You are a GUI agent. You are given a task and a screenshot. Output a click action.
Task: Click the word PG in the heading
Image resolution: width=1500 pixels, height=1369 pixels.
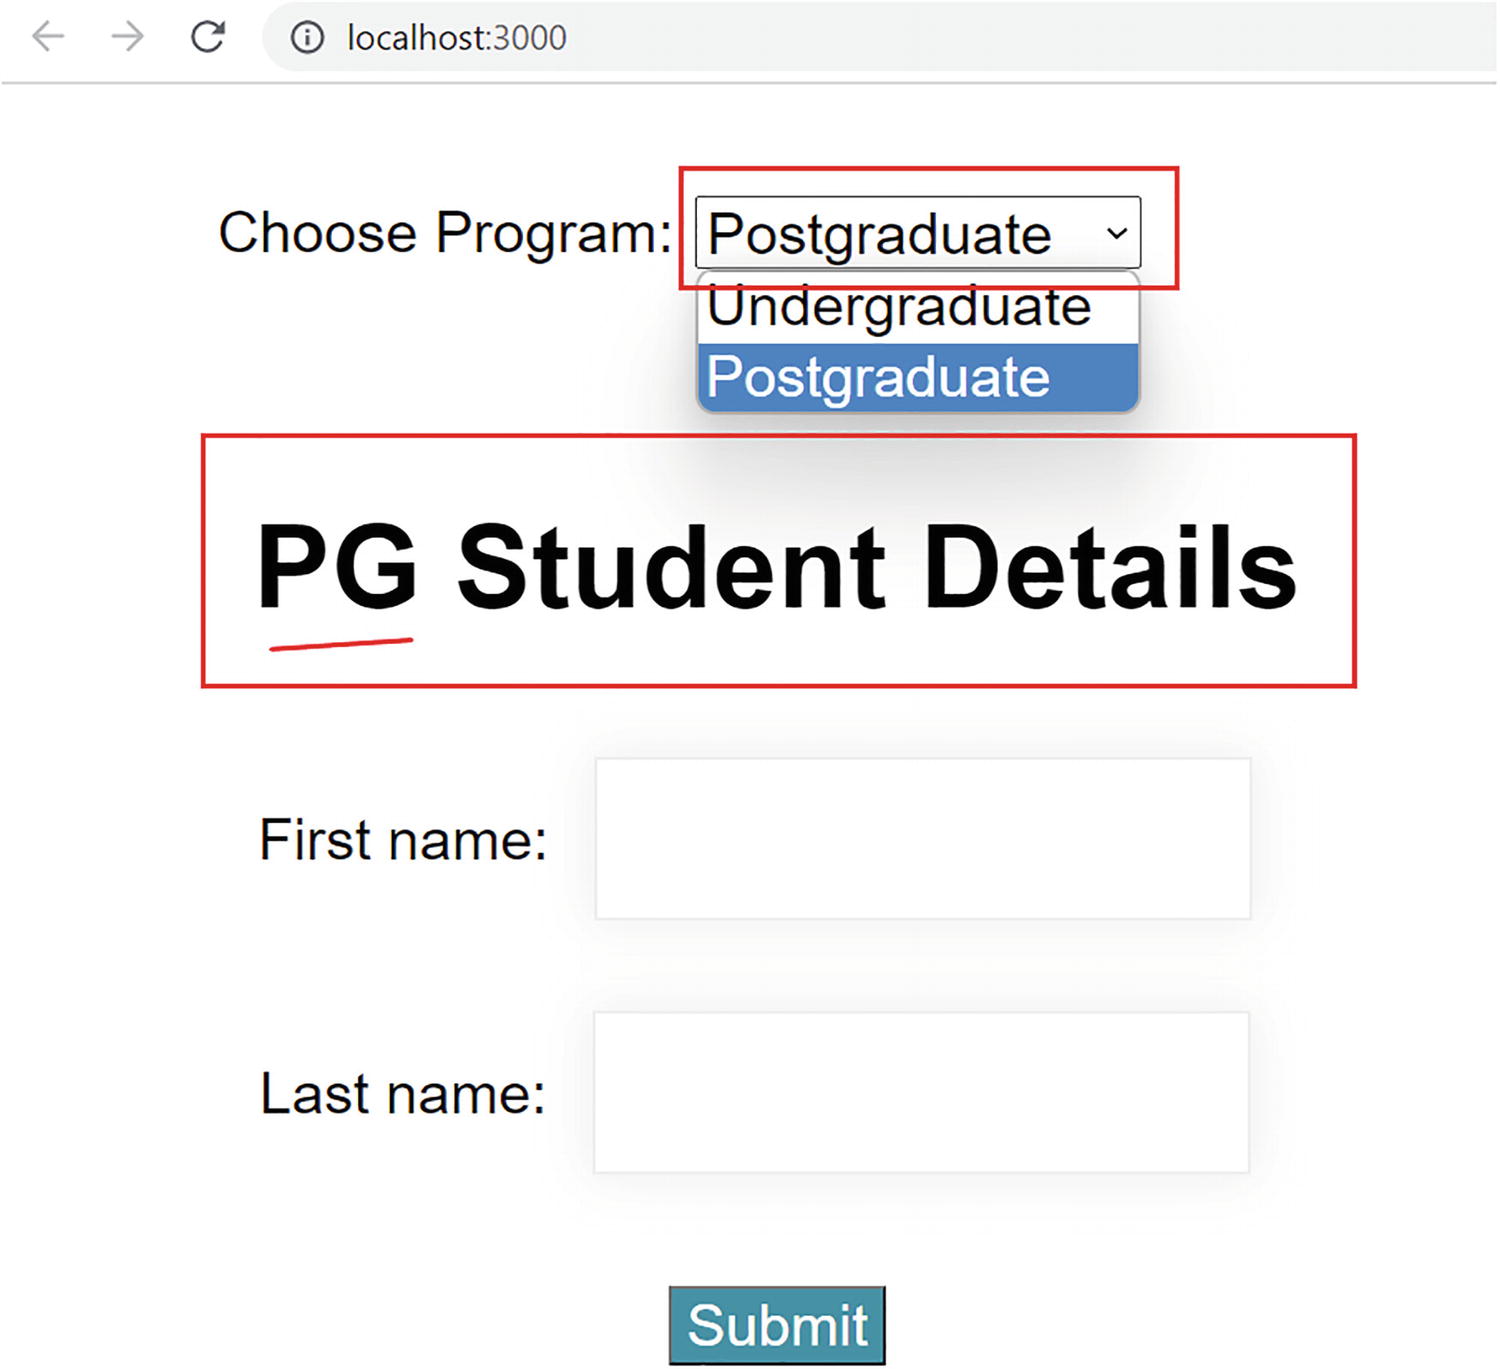point(337,567)
